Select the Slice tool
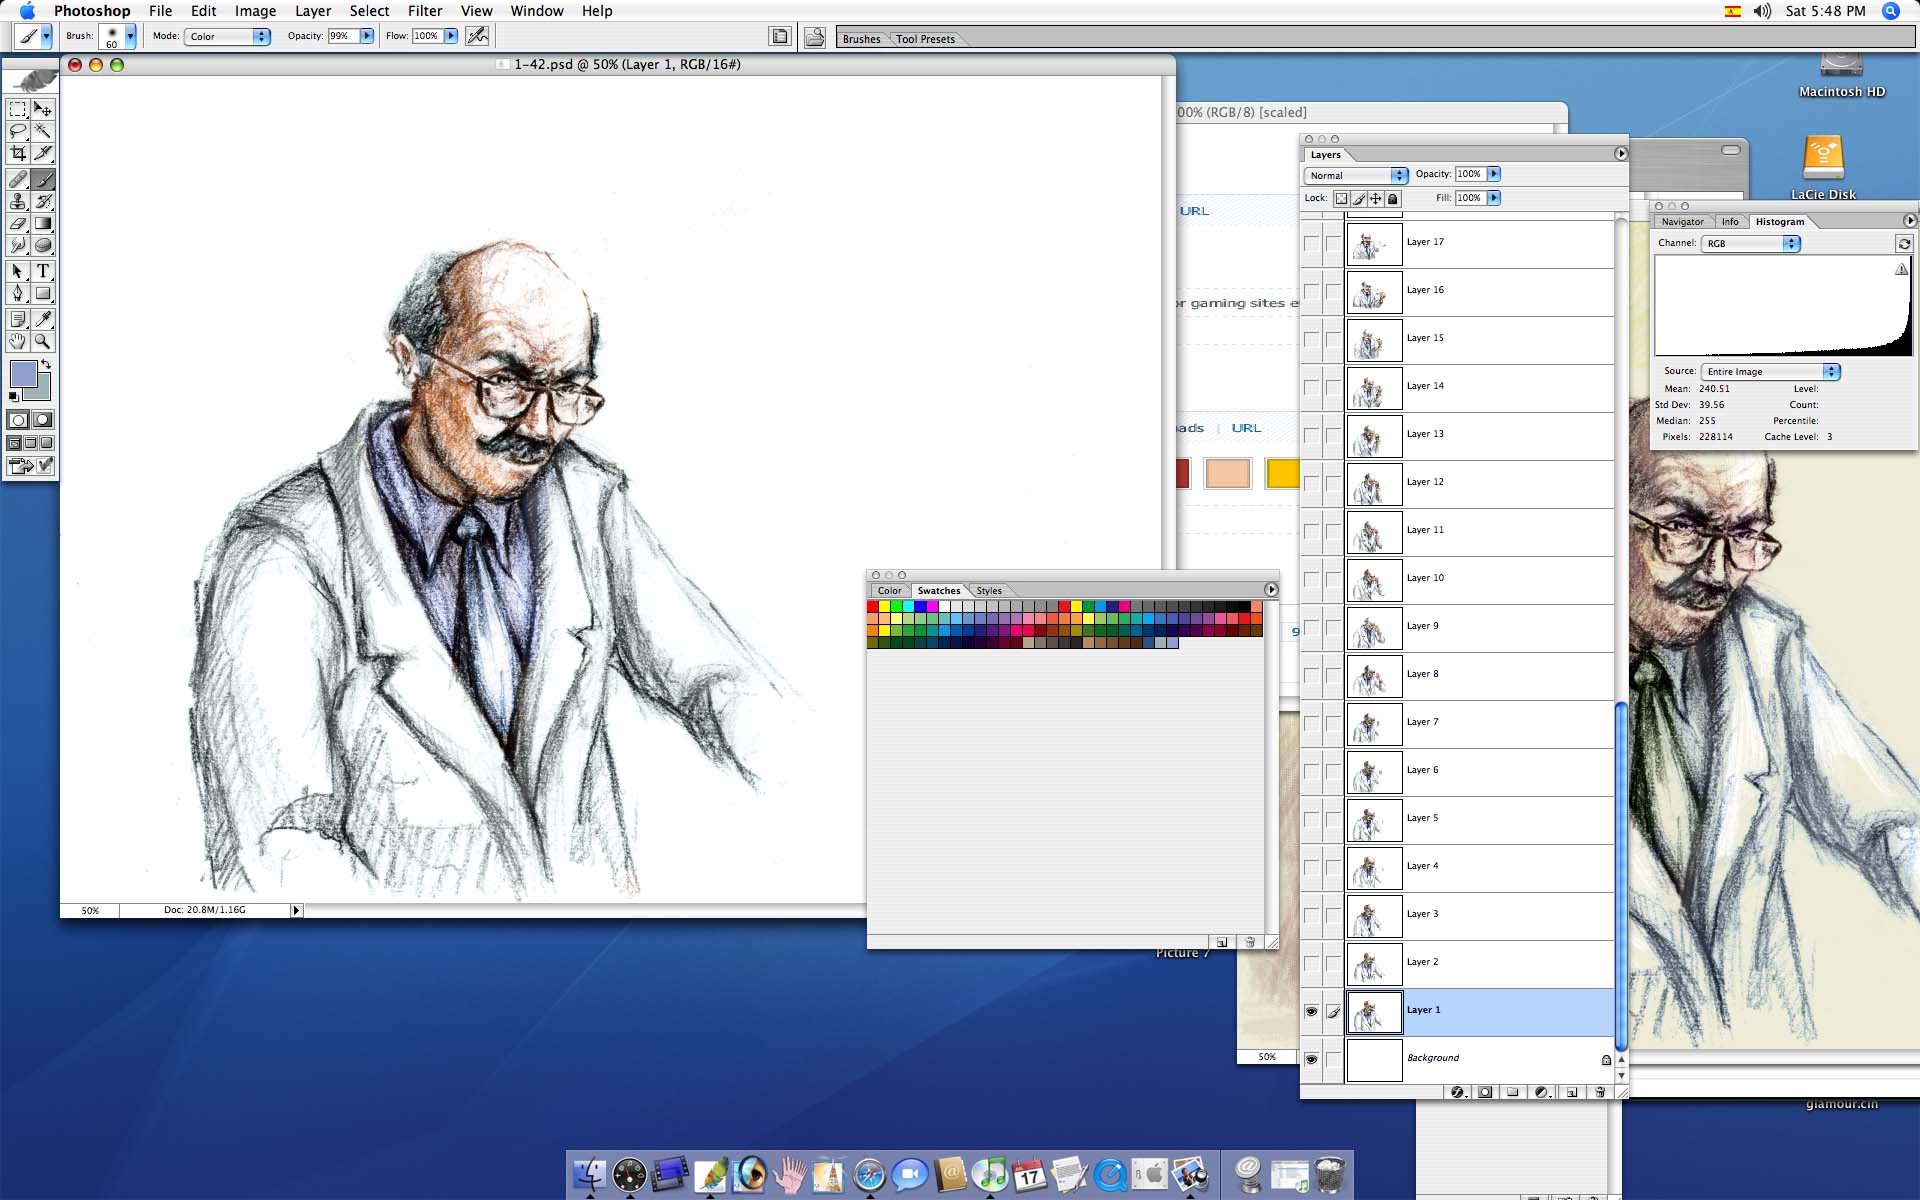1920x1200 pixels. pyautogui.click(x=43, y=153)
